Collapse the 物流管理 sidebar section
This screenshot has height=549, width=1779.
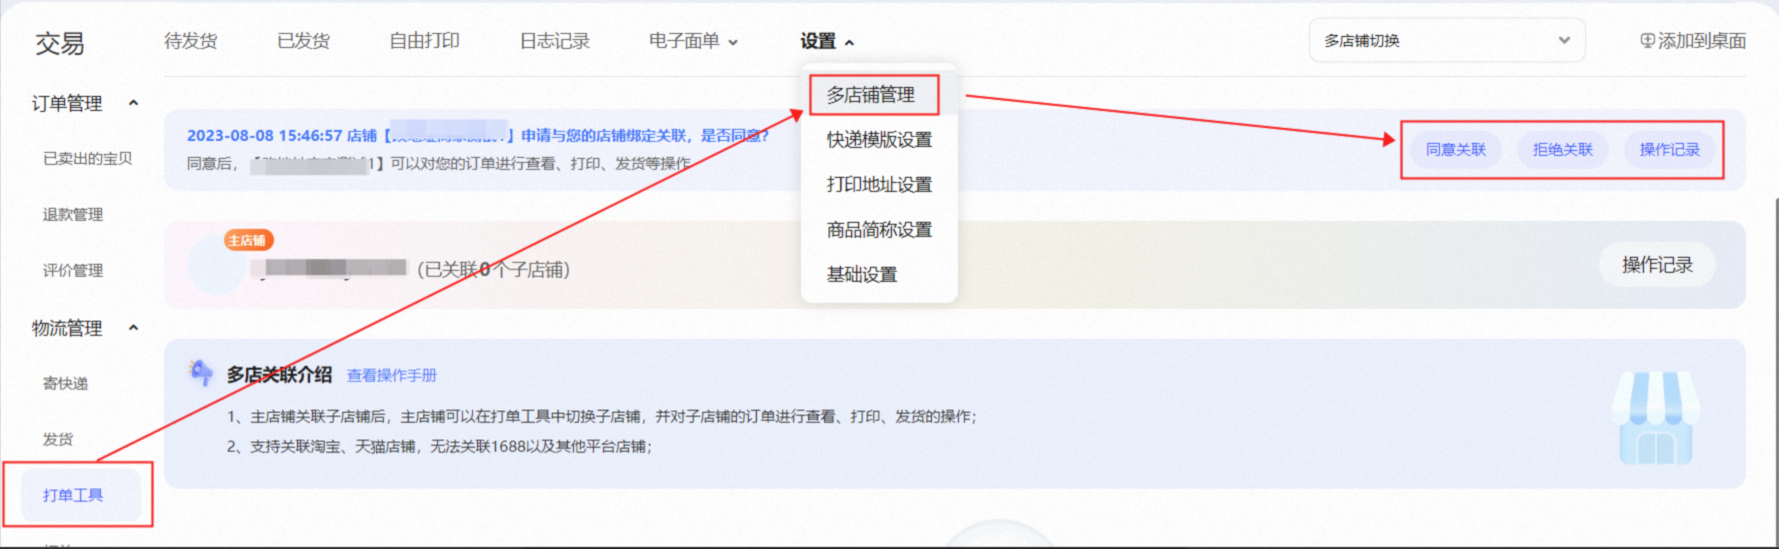(x=133, y=328)
